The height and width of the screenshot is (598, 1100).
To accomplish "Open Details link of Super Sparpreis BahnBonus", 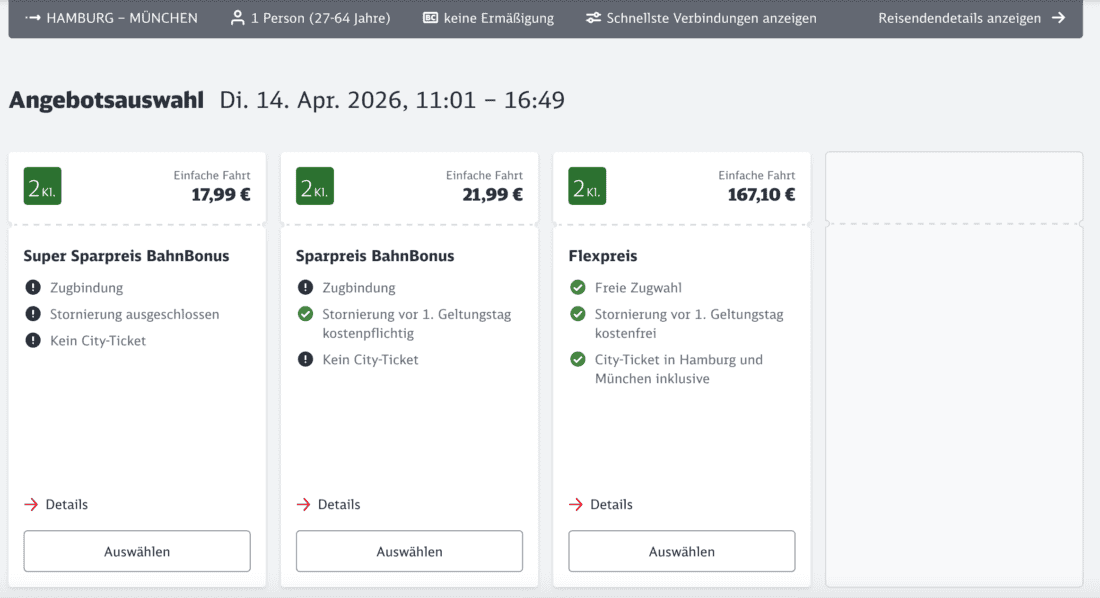I will click(x=56, y=504).
